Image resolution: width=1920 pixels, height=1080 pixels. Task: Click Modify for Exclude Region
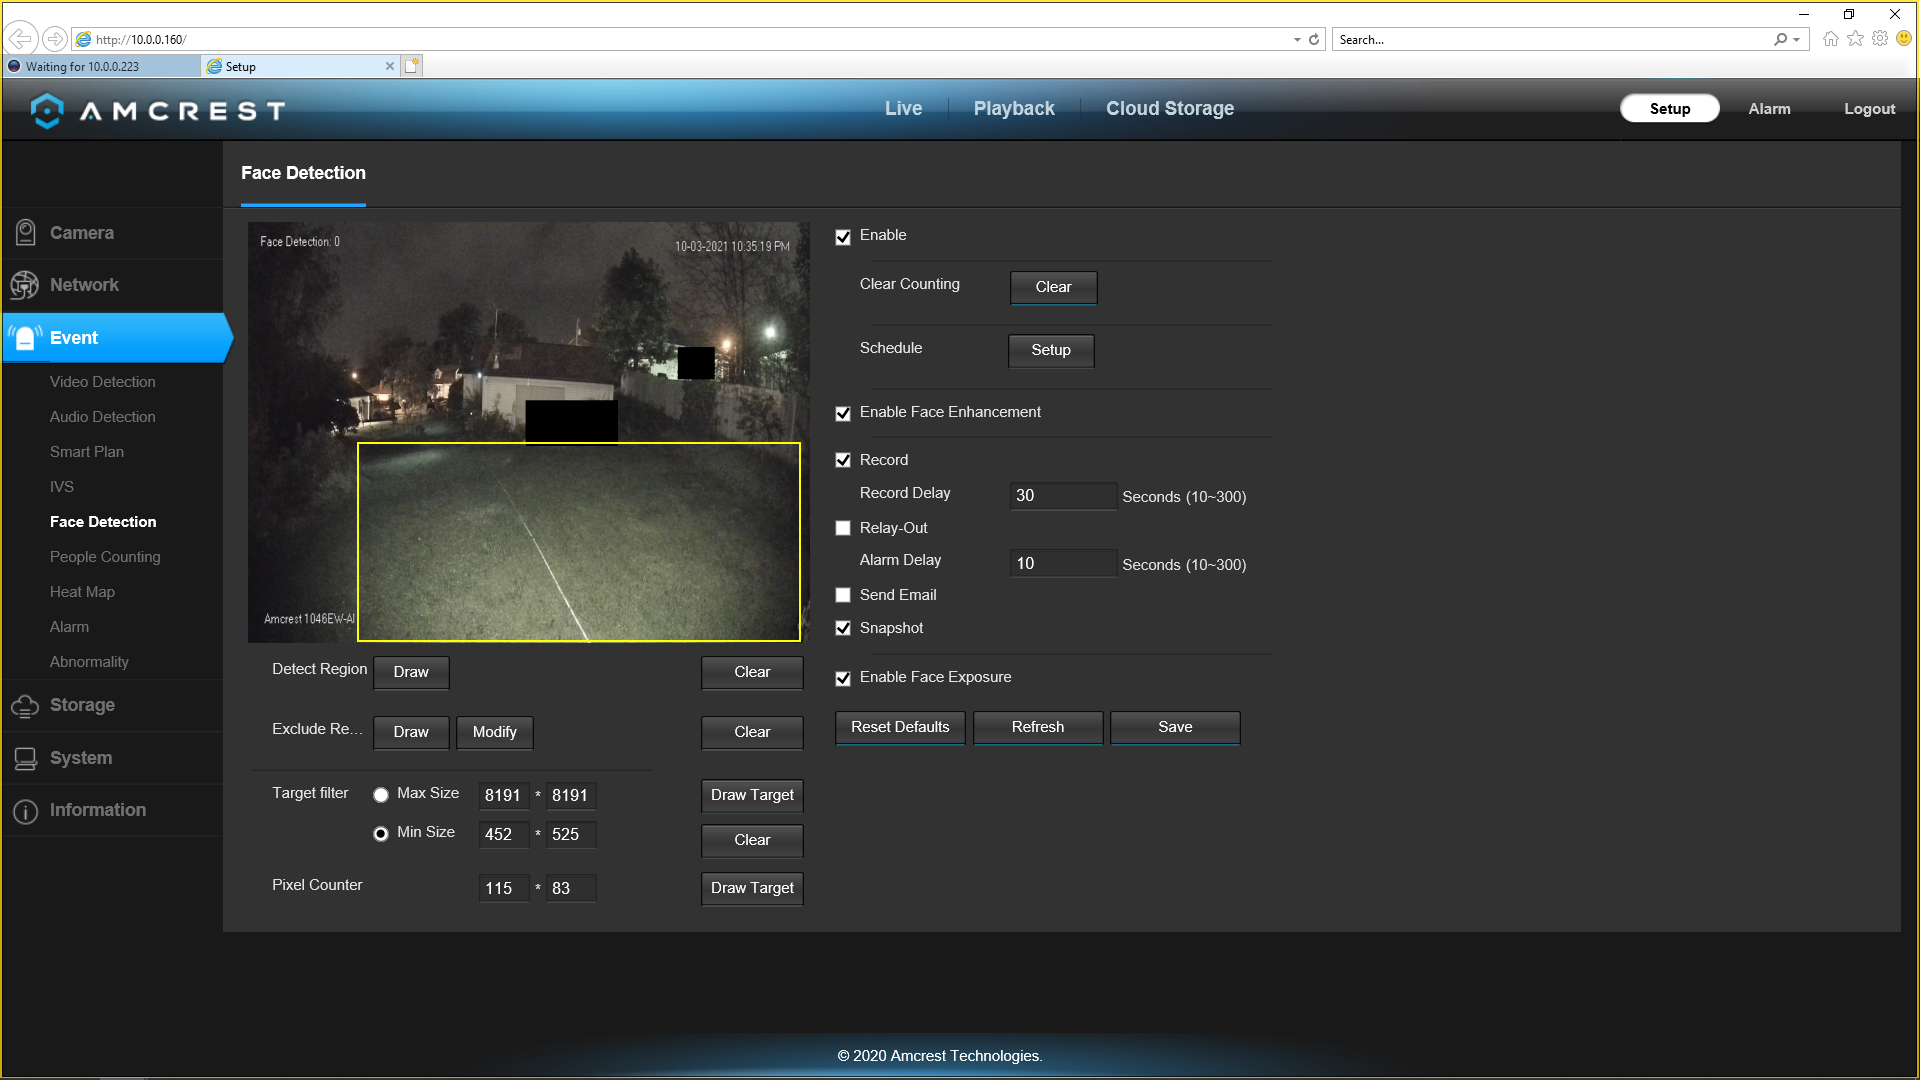(x=495, y=732)
